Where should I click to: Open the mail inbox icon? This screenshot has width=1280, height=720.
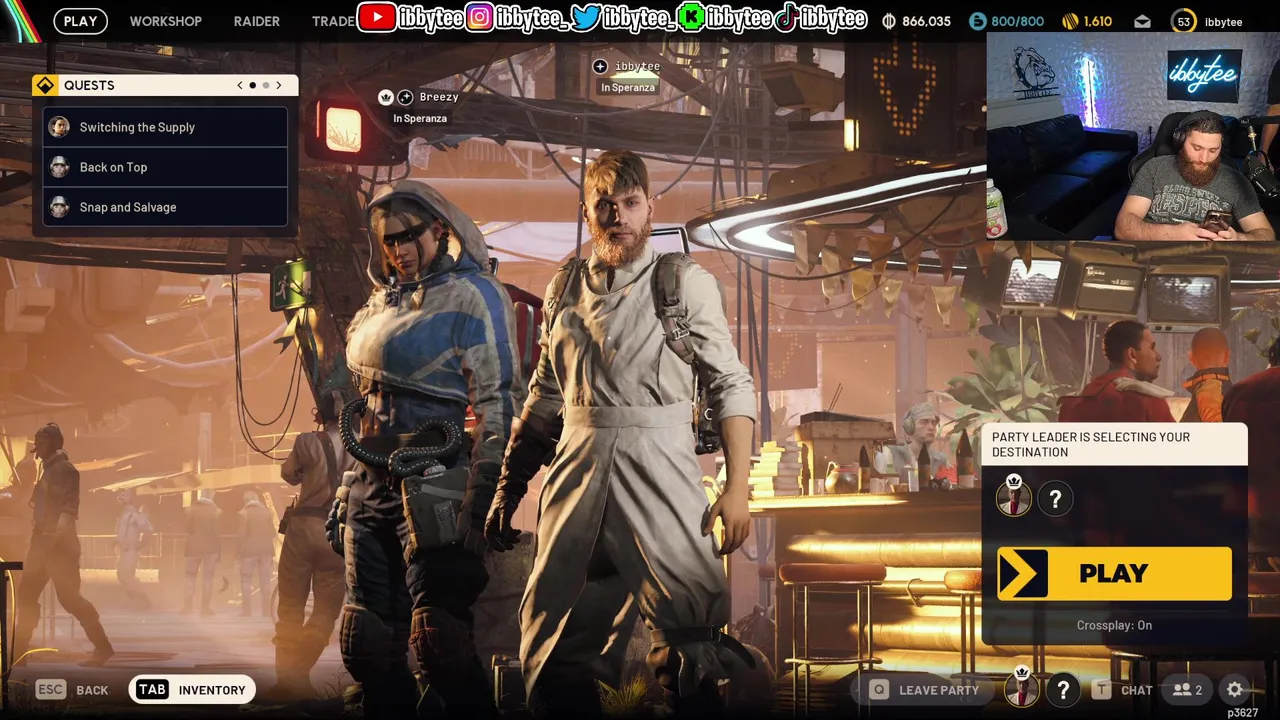click(1143, 21)
